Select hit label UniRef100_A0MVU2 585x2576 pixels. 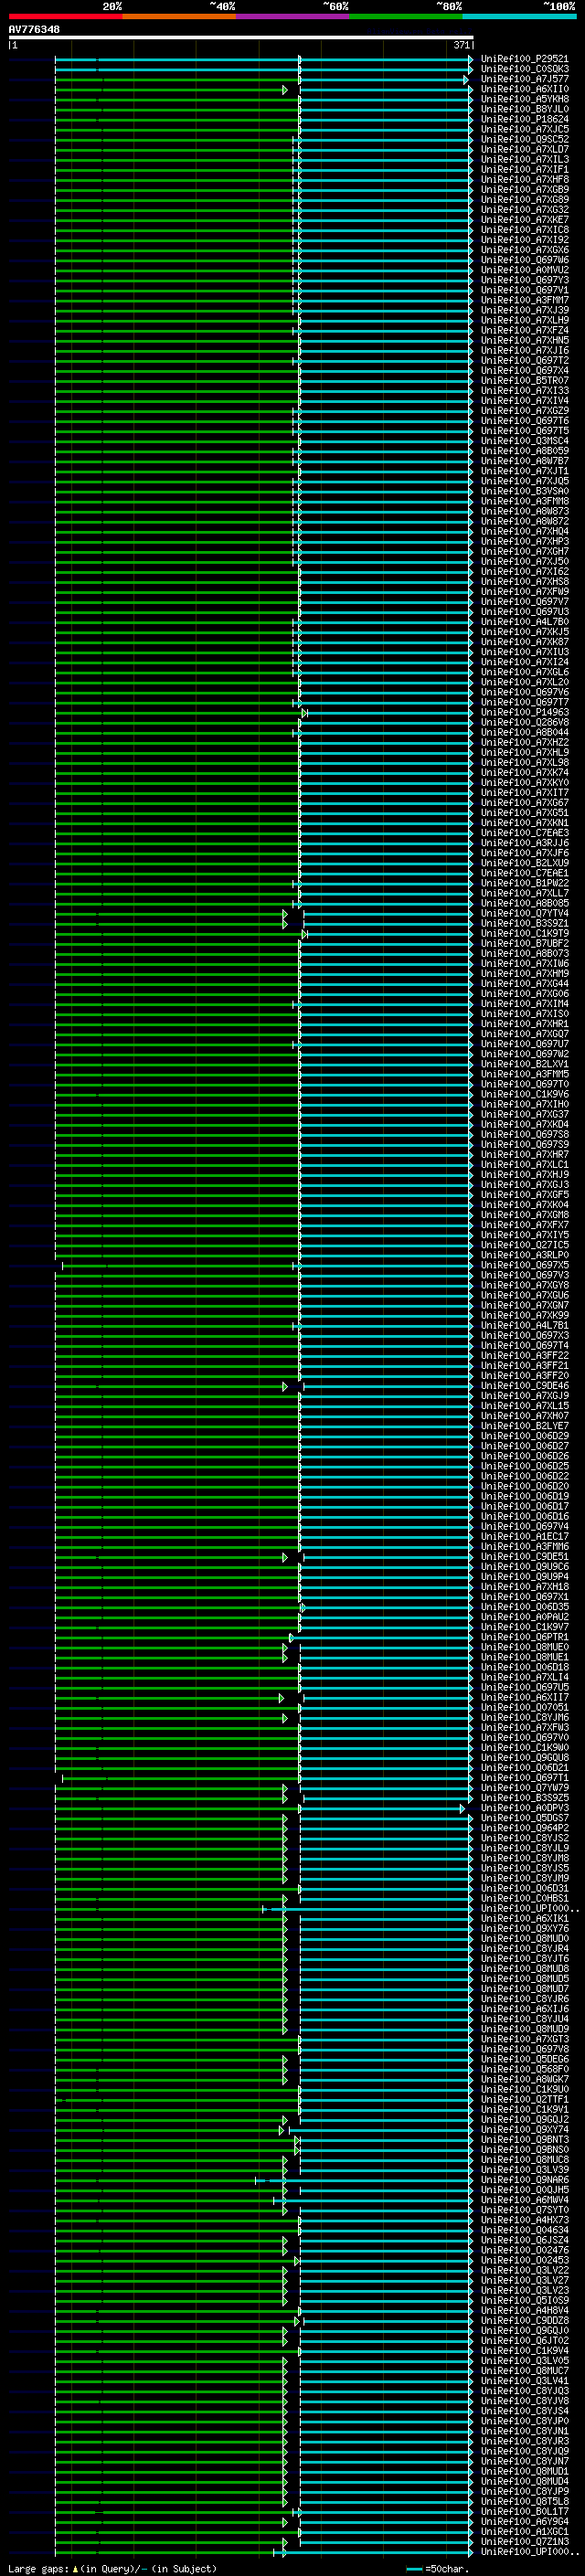tap(525, 270)
